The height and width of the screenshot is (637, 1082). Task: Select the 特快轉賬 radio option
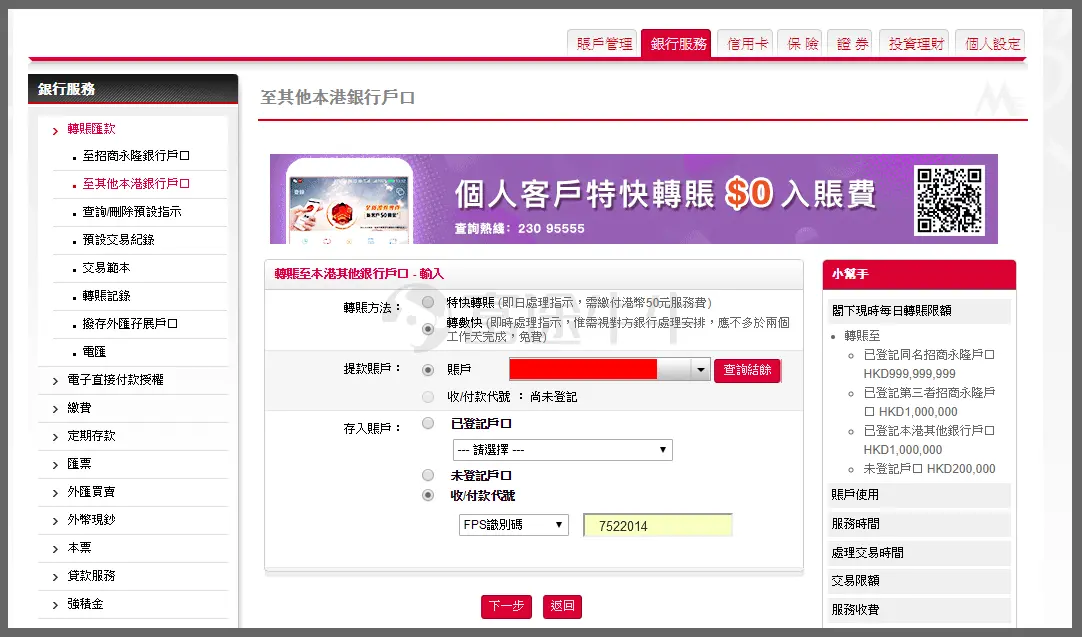[428, 302]
